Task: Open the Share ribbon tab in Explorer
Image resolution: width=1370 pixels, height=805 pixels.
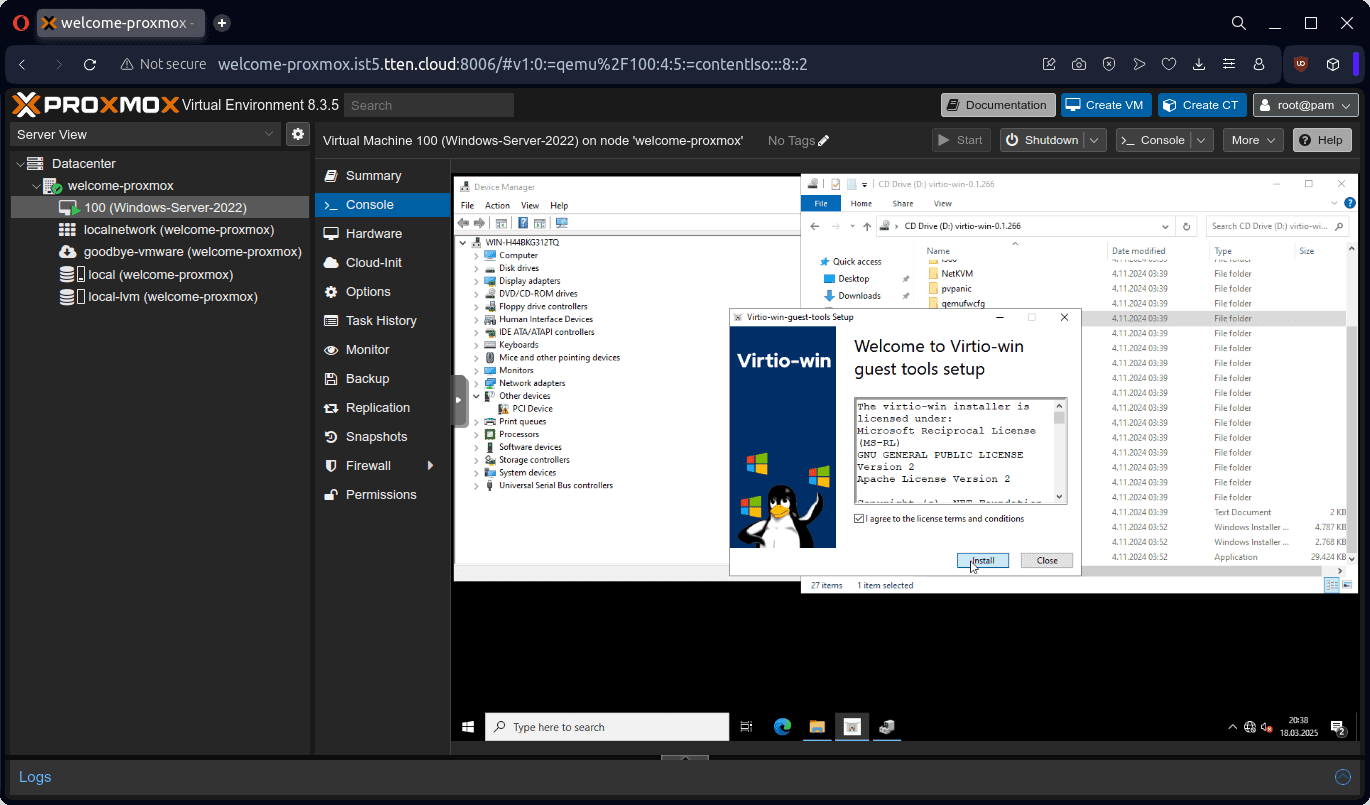Action: coord(902,203)
